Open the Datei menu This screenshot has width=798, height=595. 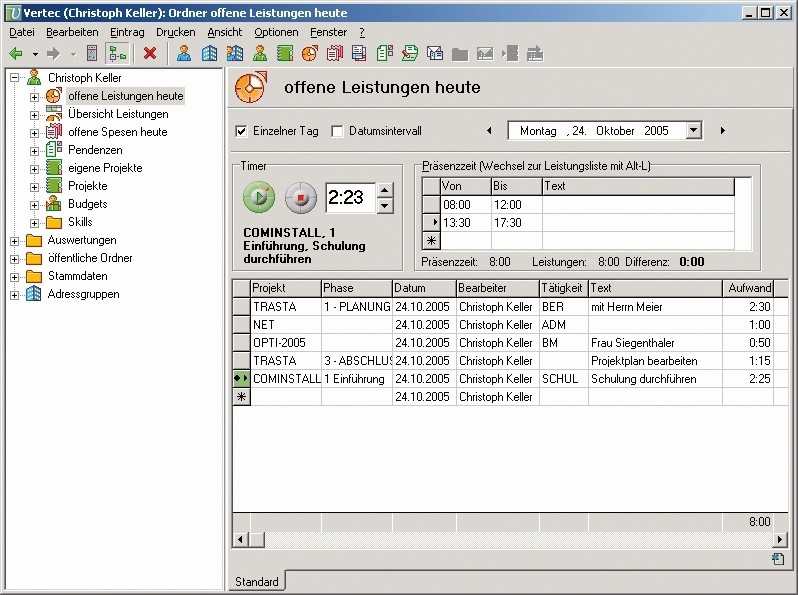pos(22,32)
